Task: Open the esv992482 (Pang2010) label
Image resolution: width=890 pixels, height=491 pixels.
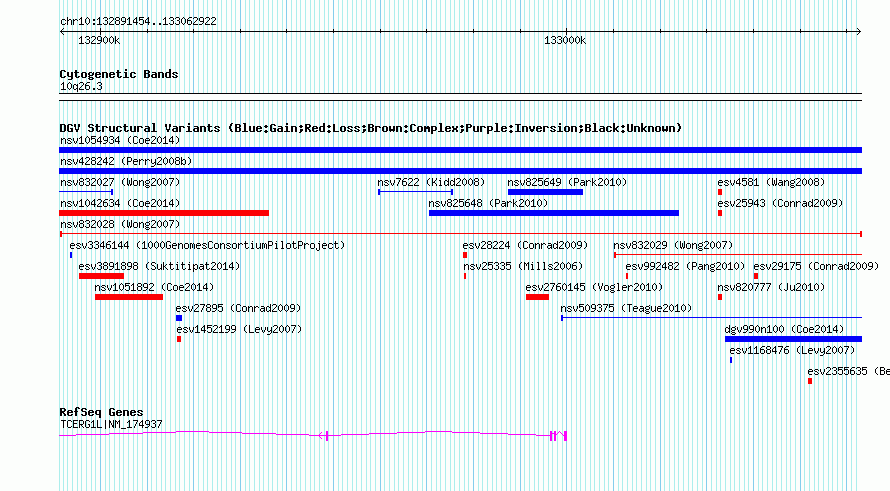Action: [685, 266]
